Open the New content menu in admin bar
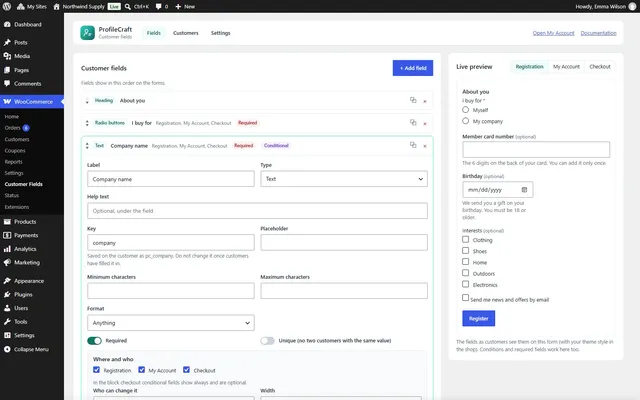The image size is (640, 400). click(184, 7)
